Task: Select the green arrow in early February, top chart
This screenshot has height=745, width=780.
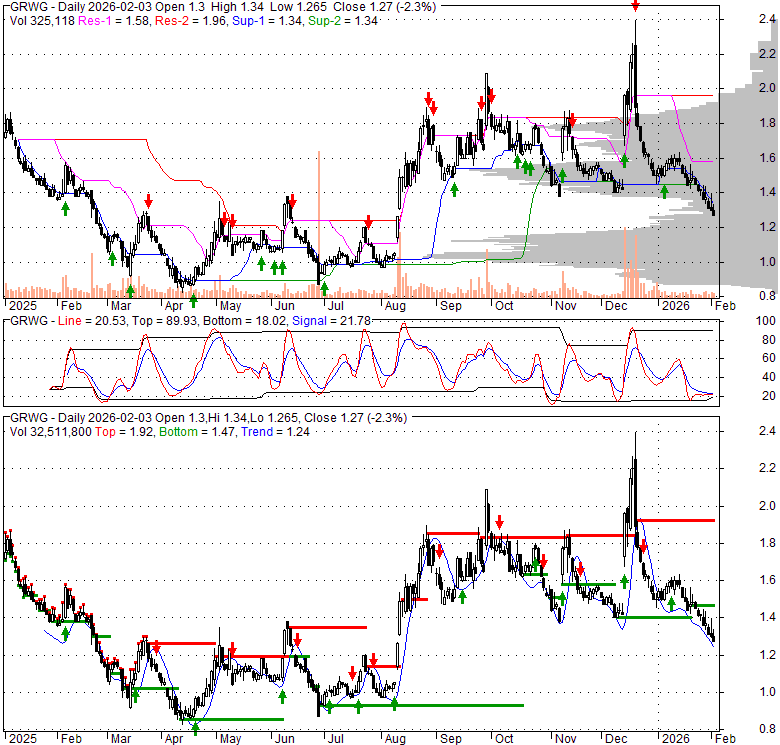Action: click(65, 209)
